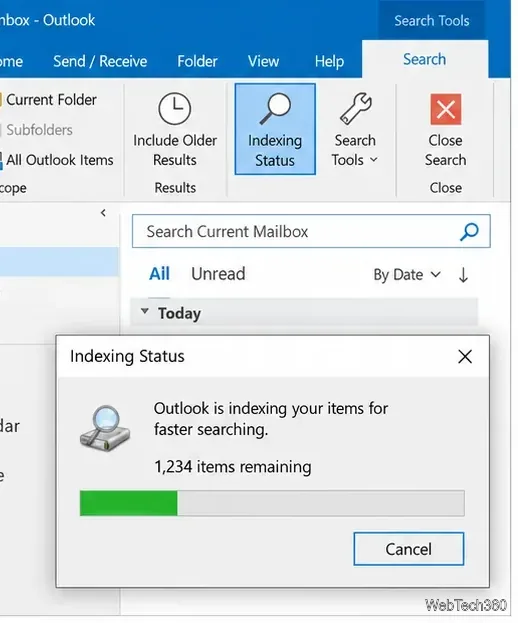Click the green indexing progress bar
Image resolution: width=518 pixels, height=623 pixels.
pos(272,503)
